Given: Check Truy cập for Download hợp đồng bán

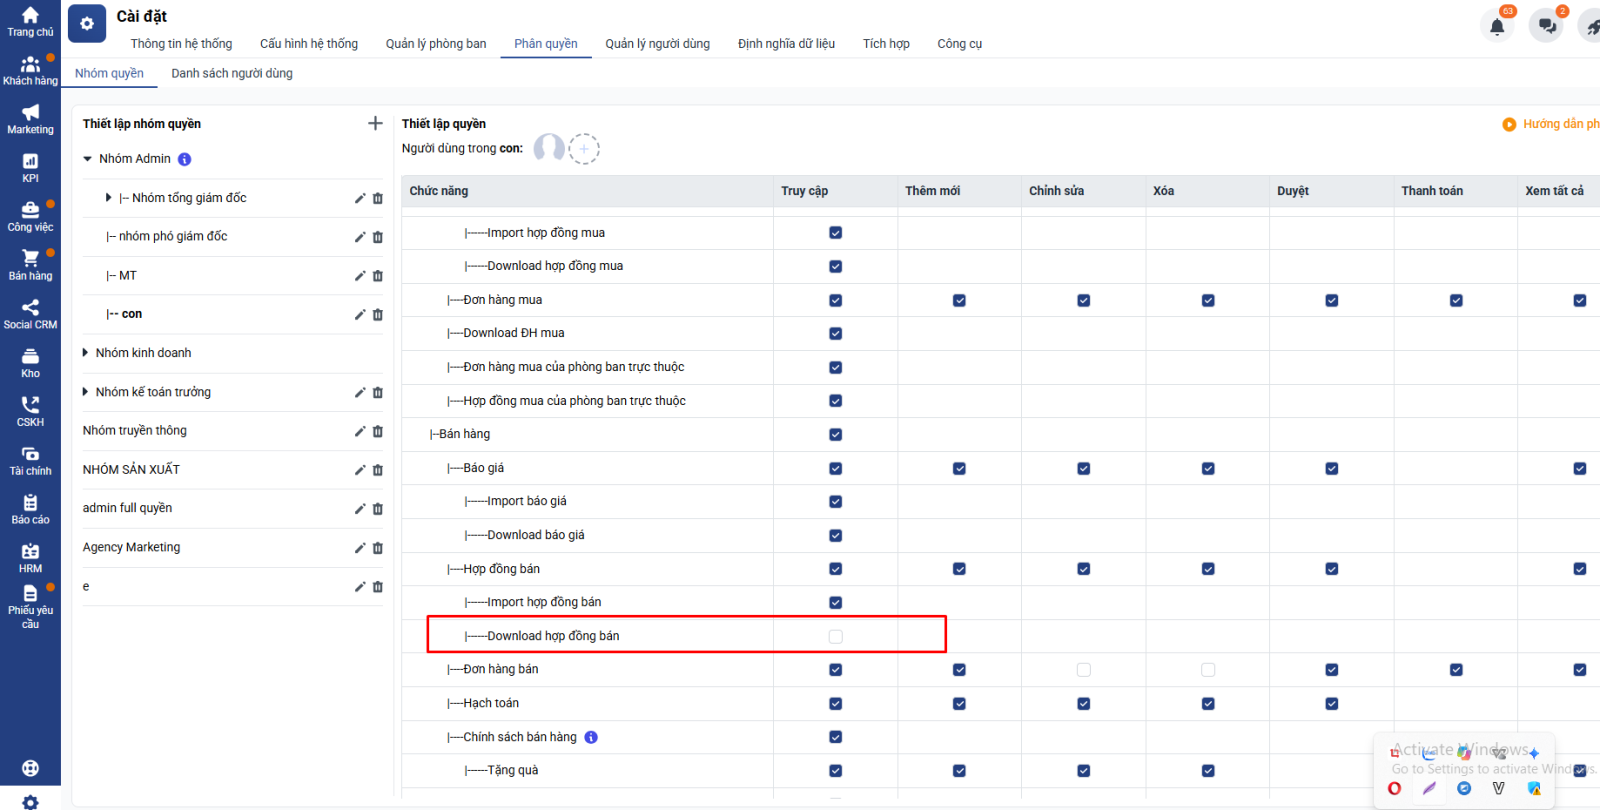Looking at the screenshot, I should 835,636.
